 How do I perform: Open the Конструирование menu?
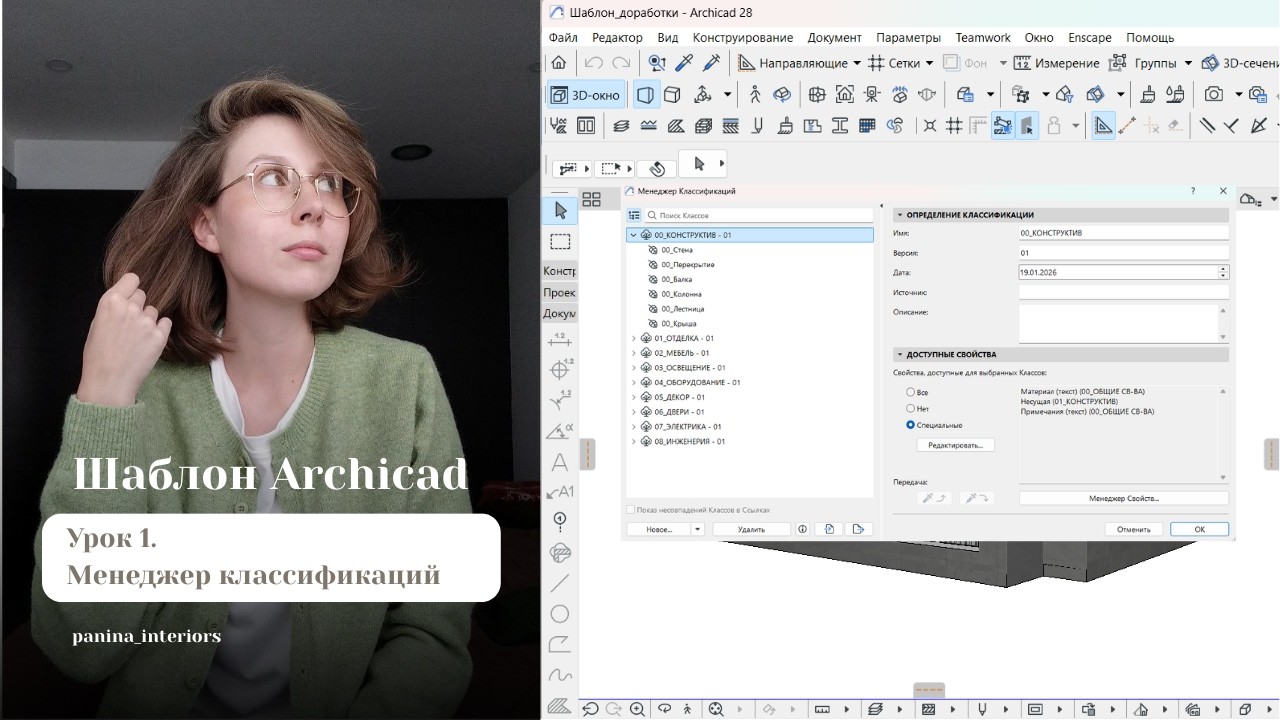point(743,37)
